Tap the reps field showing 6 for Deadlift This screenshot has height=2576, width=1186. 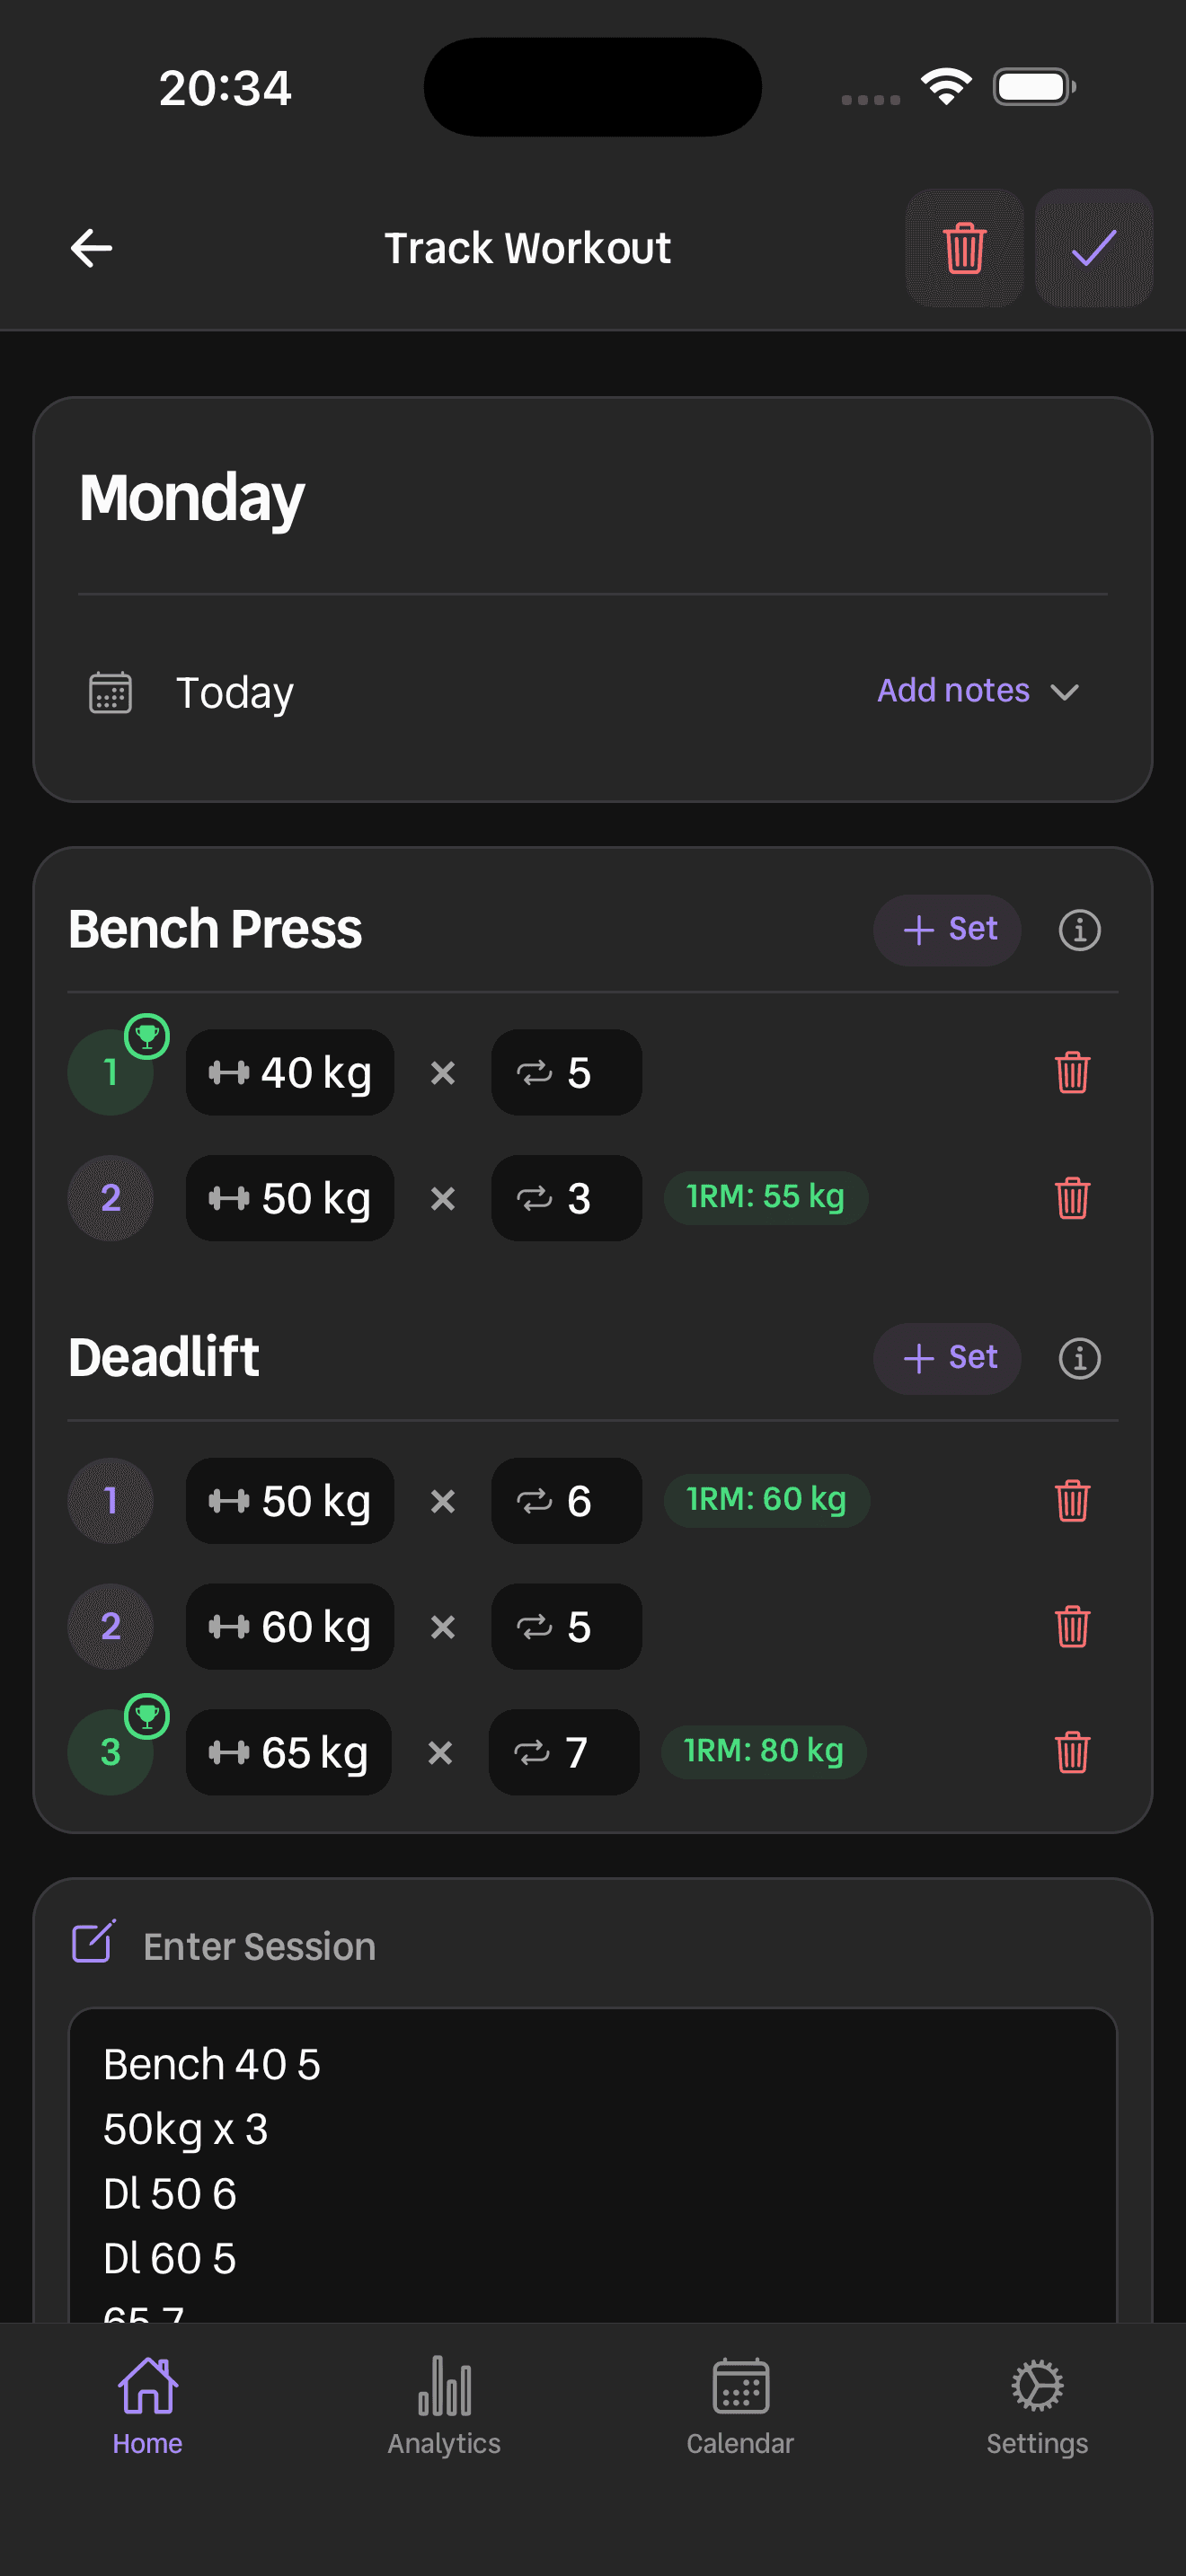pyautogui.click(x=565, y=1500)
